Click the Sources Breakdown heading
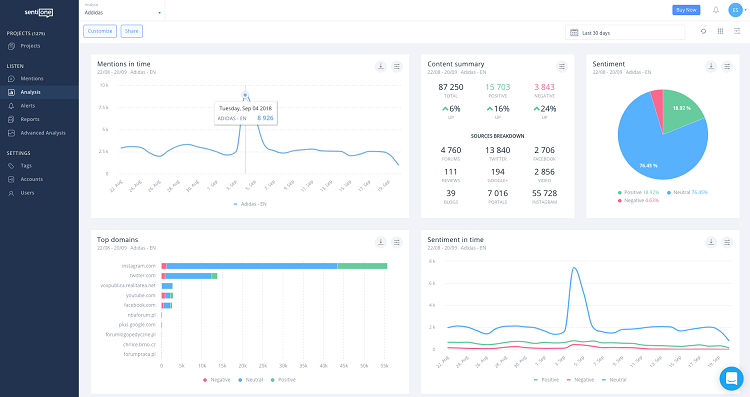This screenshot has width=750, height=397. 497,136
